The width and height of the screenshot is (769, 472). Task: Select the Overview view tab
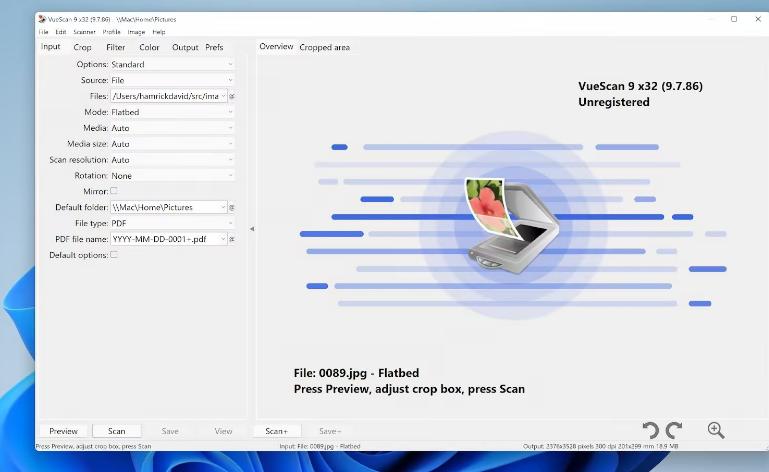276,47
